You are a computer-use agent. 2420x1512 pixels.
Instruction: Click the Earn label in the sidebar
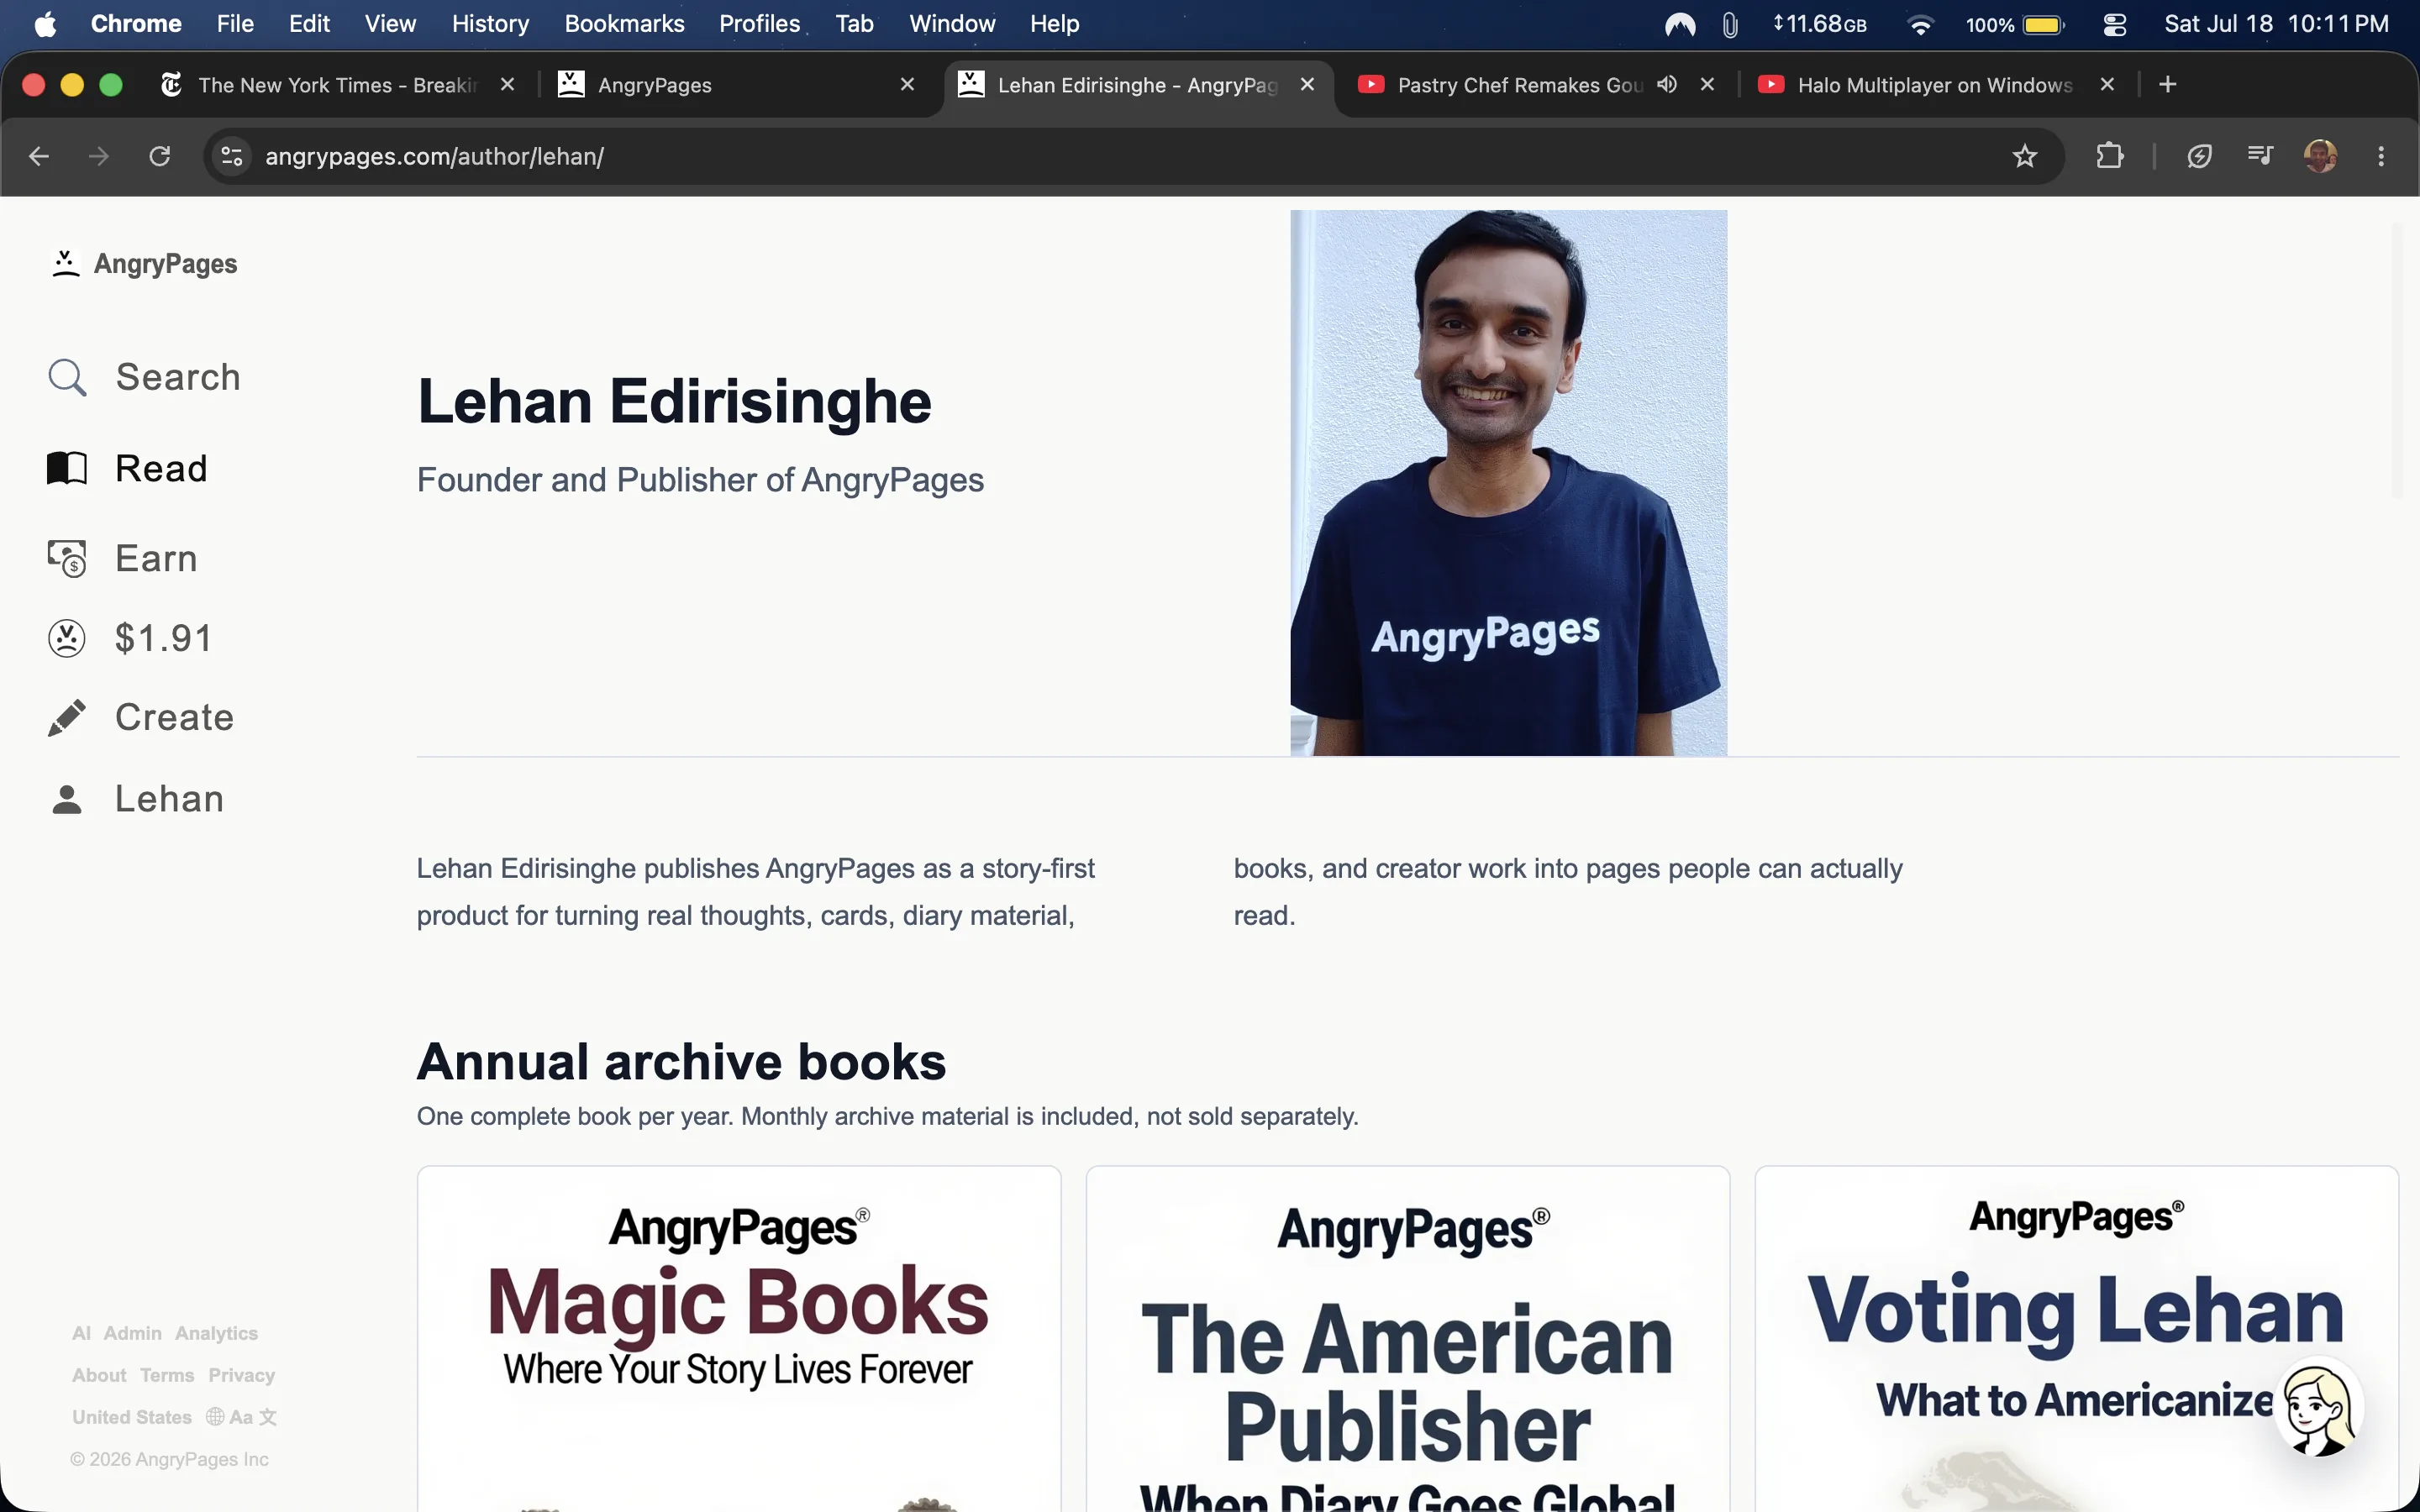pos(156,558)
